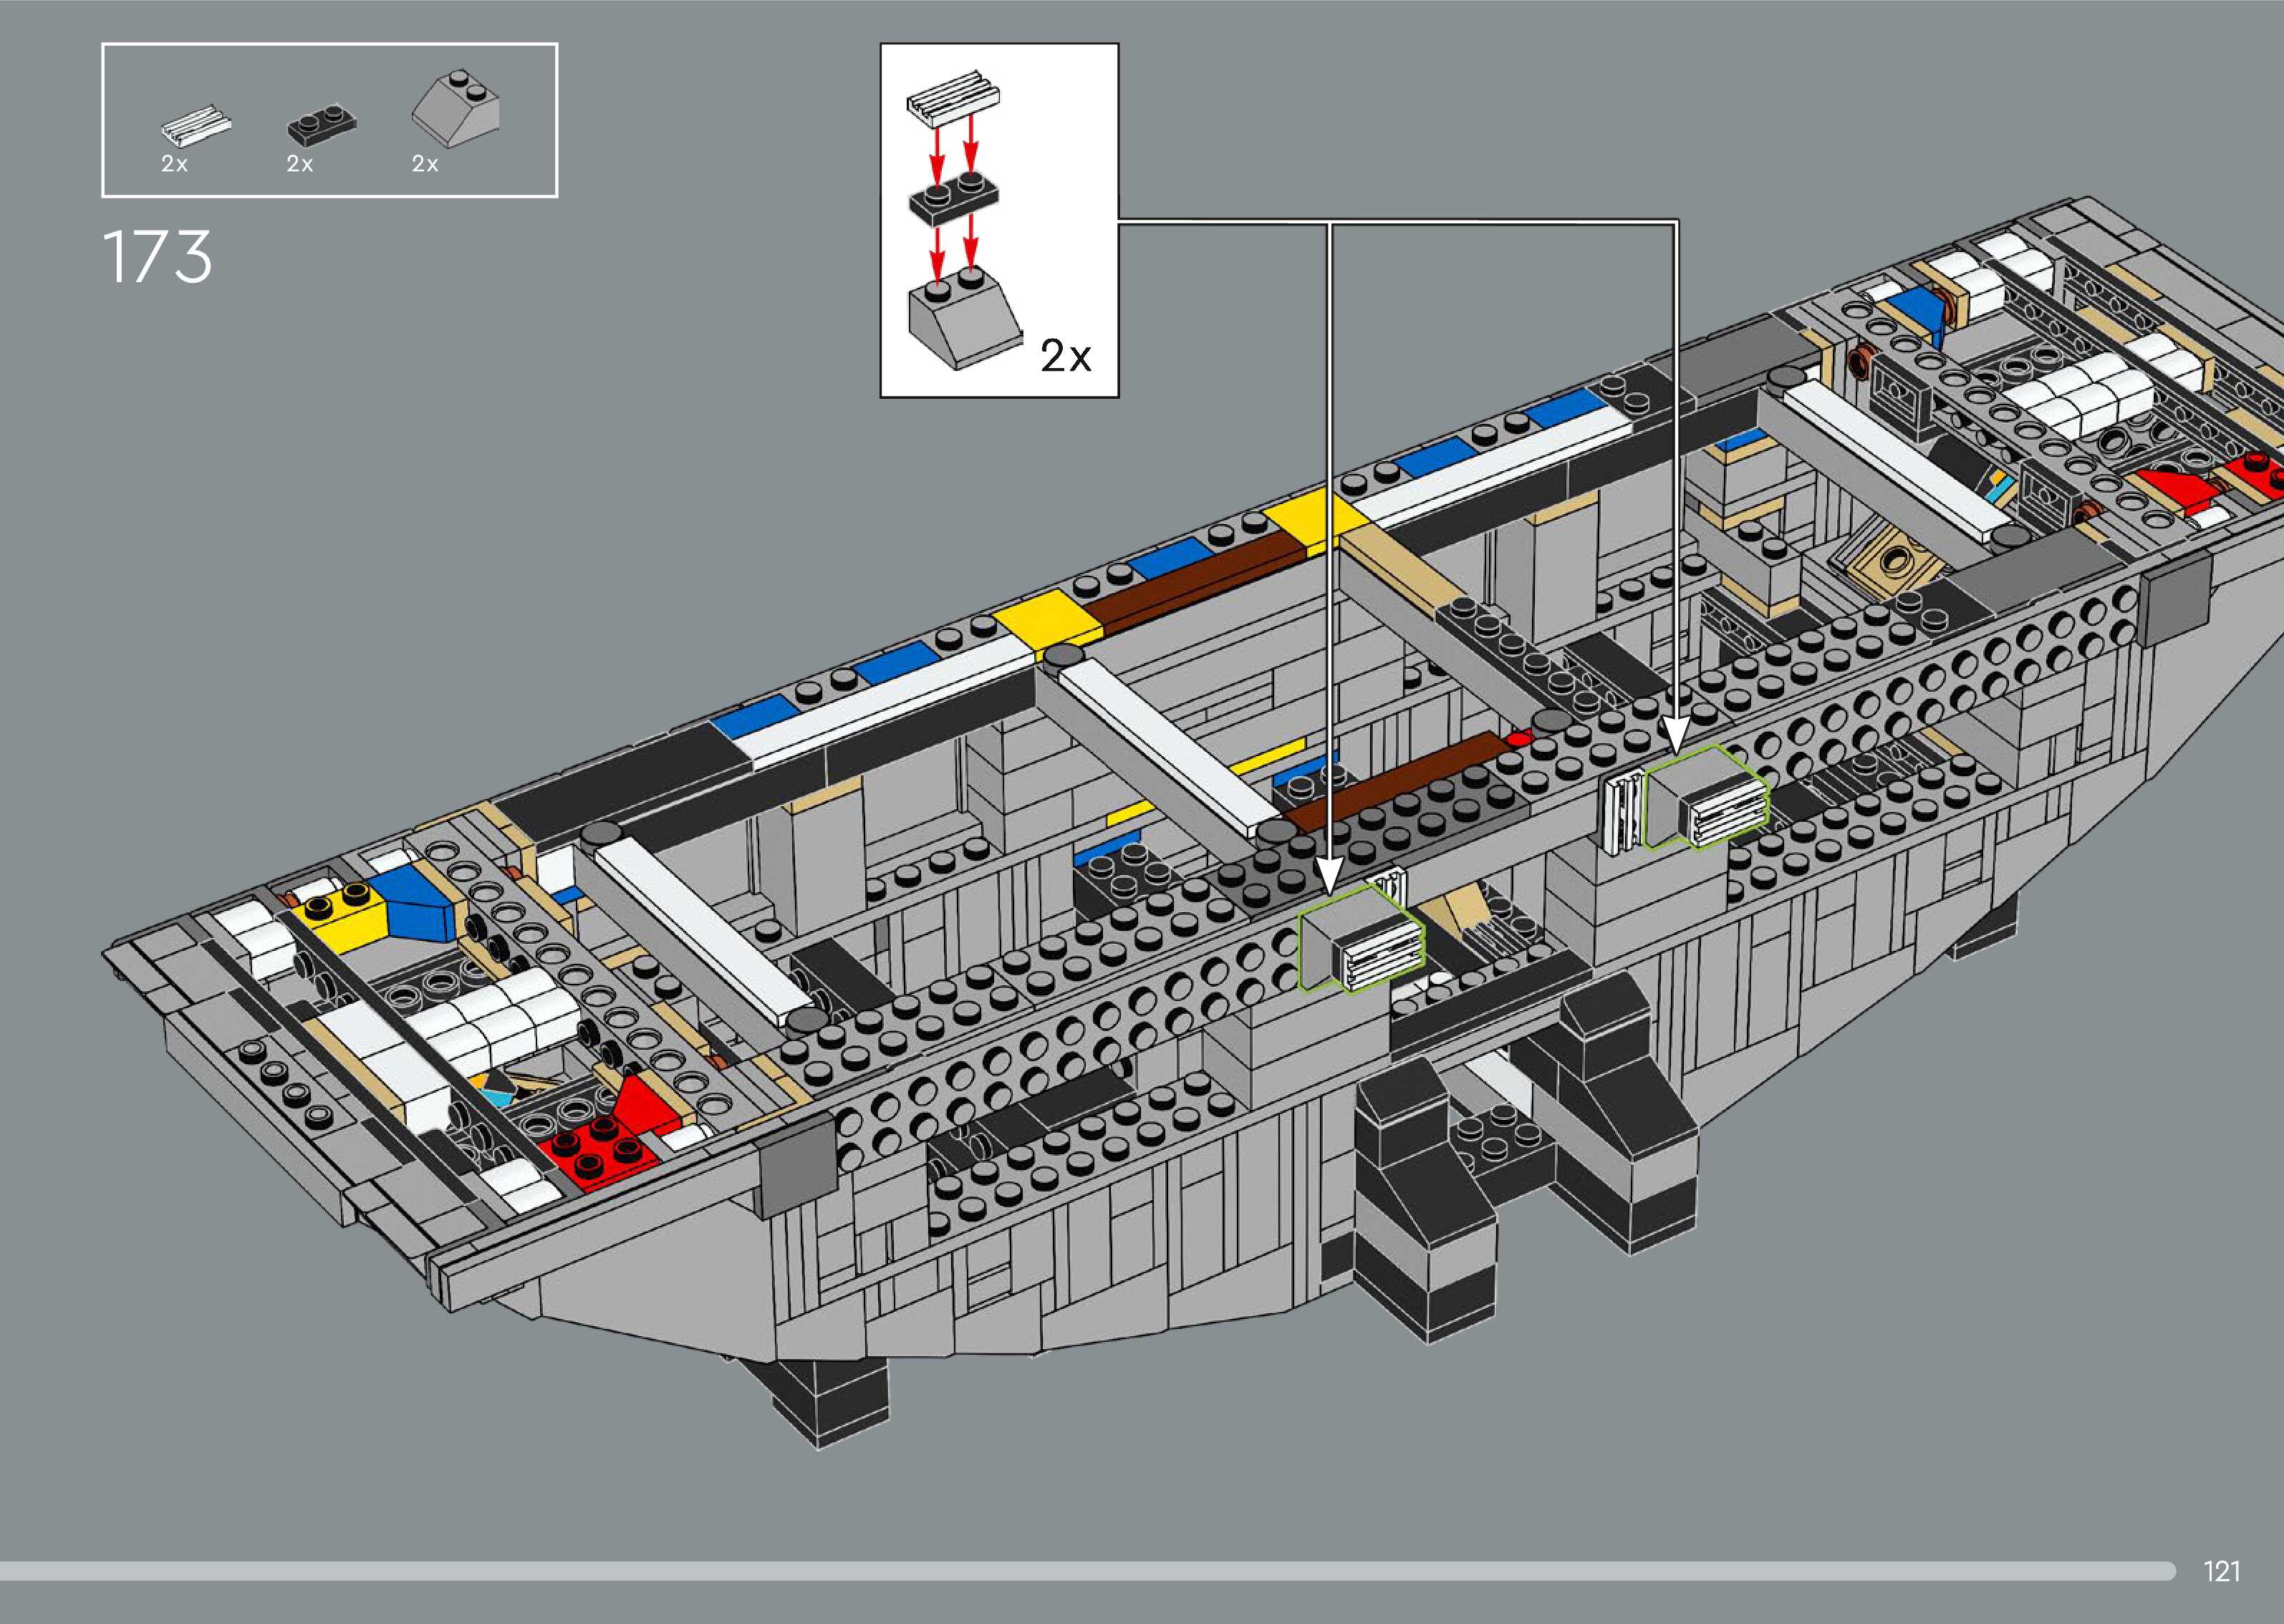
Task: Click the step number 173
Action: pos(157,258)
